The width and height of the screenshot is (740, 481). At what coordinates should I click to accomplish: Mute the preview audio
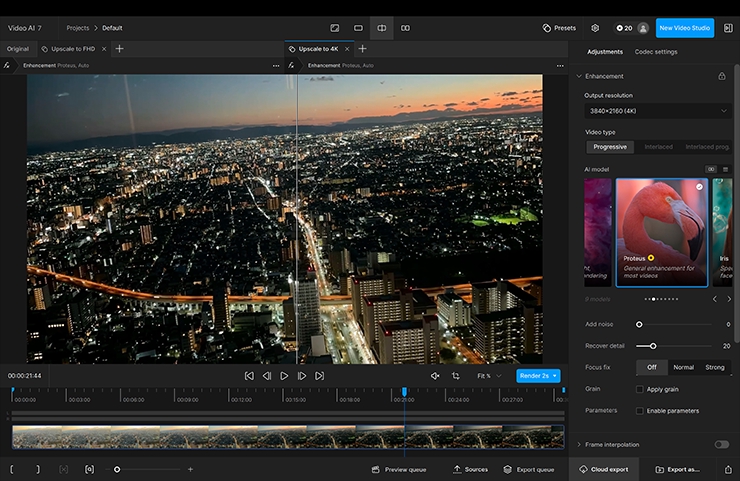(435, 376)
